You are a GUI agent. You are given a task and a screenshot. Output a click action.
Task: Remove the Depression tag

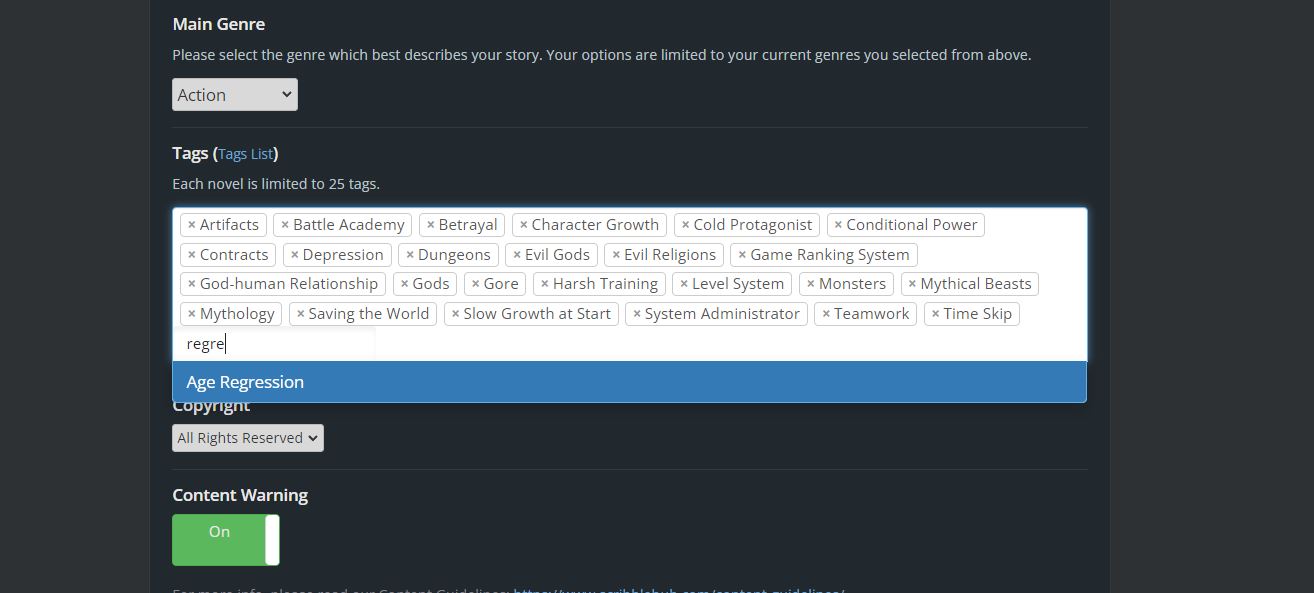click(x=295, y=255)
